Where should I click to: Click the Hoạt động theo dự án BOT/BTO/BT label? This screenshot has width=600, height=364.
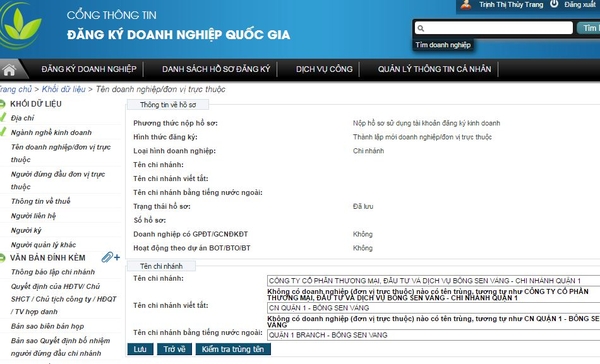pos(192,248)
